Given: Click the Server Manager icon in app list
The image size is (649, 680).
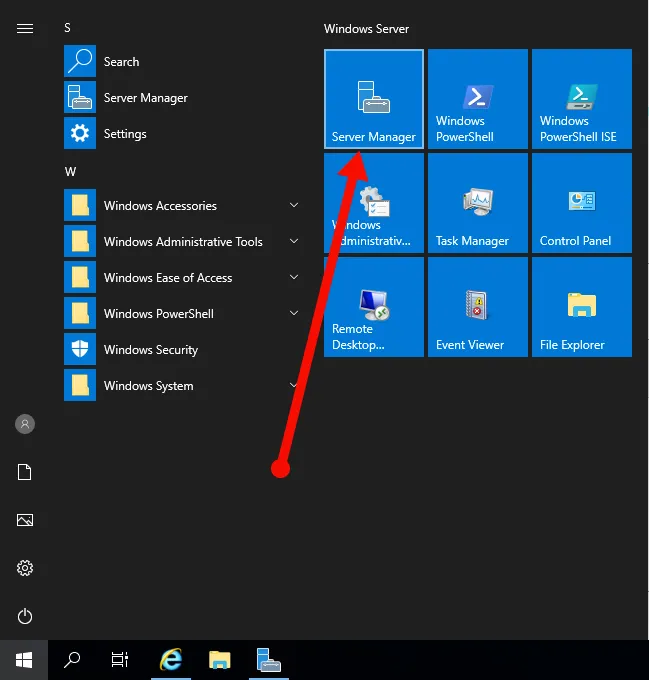Looking at the screenshot, I should click(x=80, y=97).
